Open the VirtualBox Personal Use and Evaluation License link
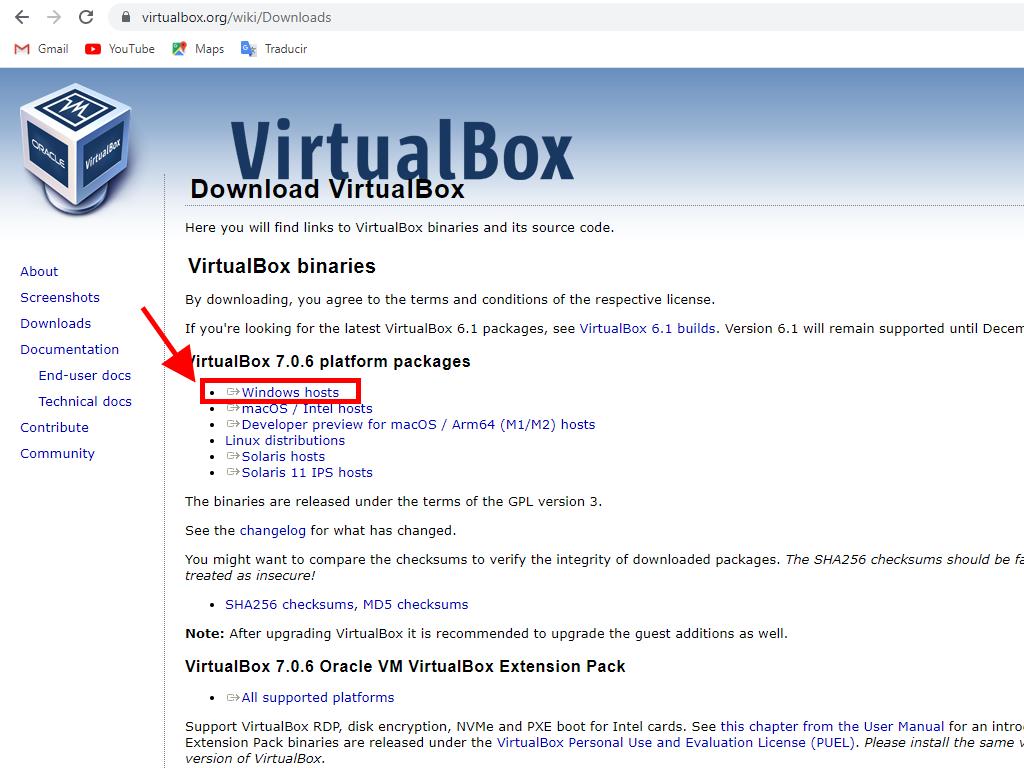Image resolution: width=1024 pixels, height=768 pixels. point(677,743)
